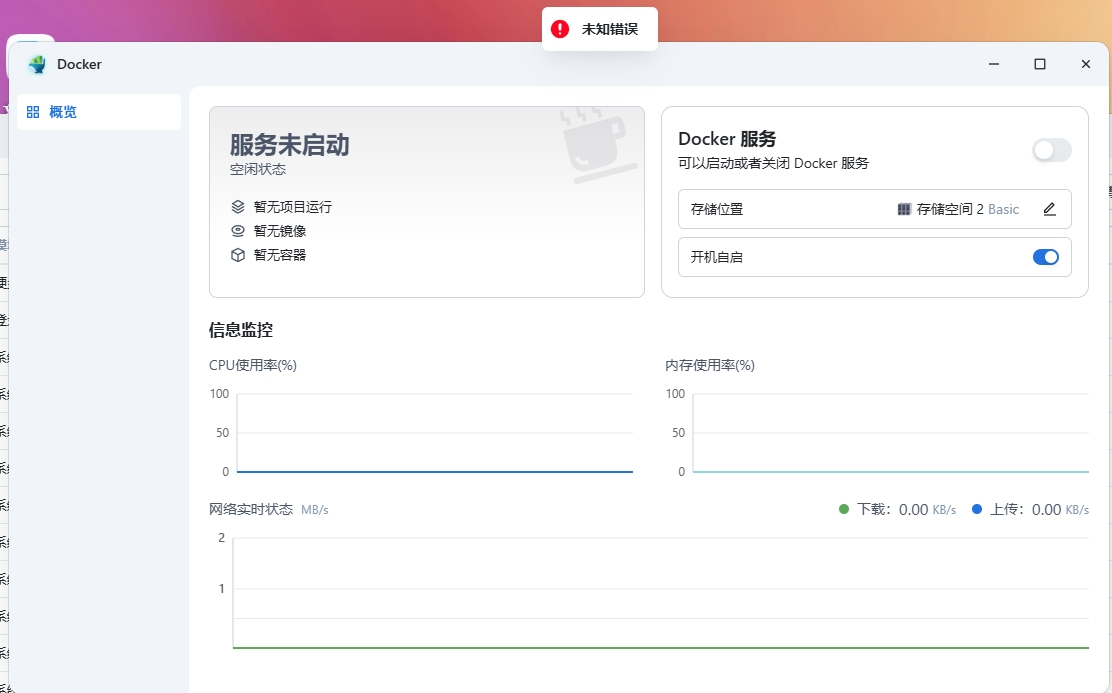Click the 上传 speed value 0.00 KB/s
The width and height of the screenshot is (1112, 693).
pos(1060,509)
